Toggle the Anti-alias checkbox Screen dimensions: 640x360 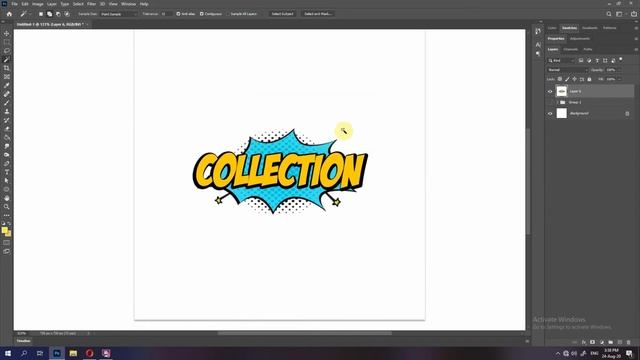178,14
